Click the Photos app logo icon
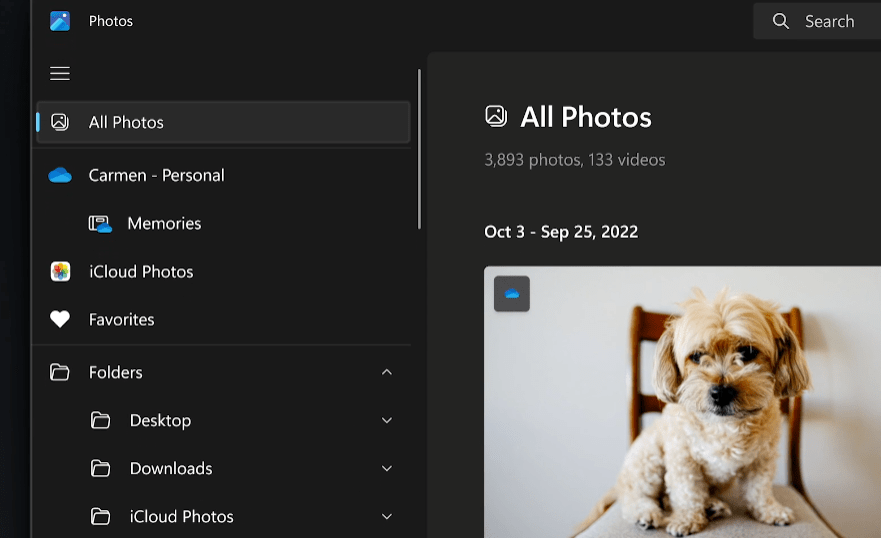The width and height of the screenshot is (881, 538). pyautogui.click(x=60, y=21)
